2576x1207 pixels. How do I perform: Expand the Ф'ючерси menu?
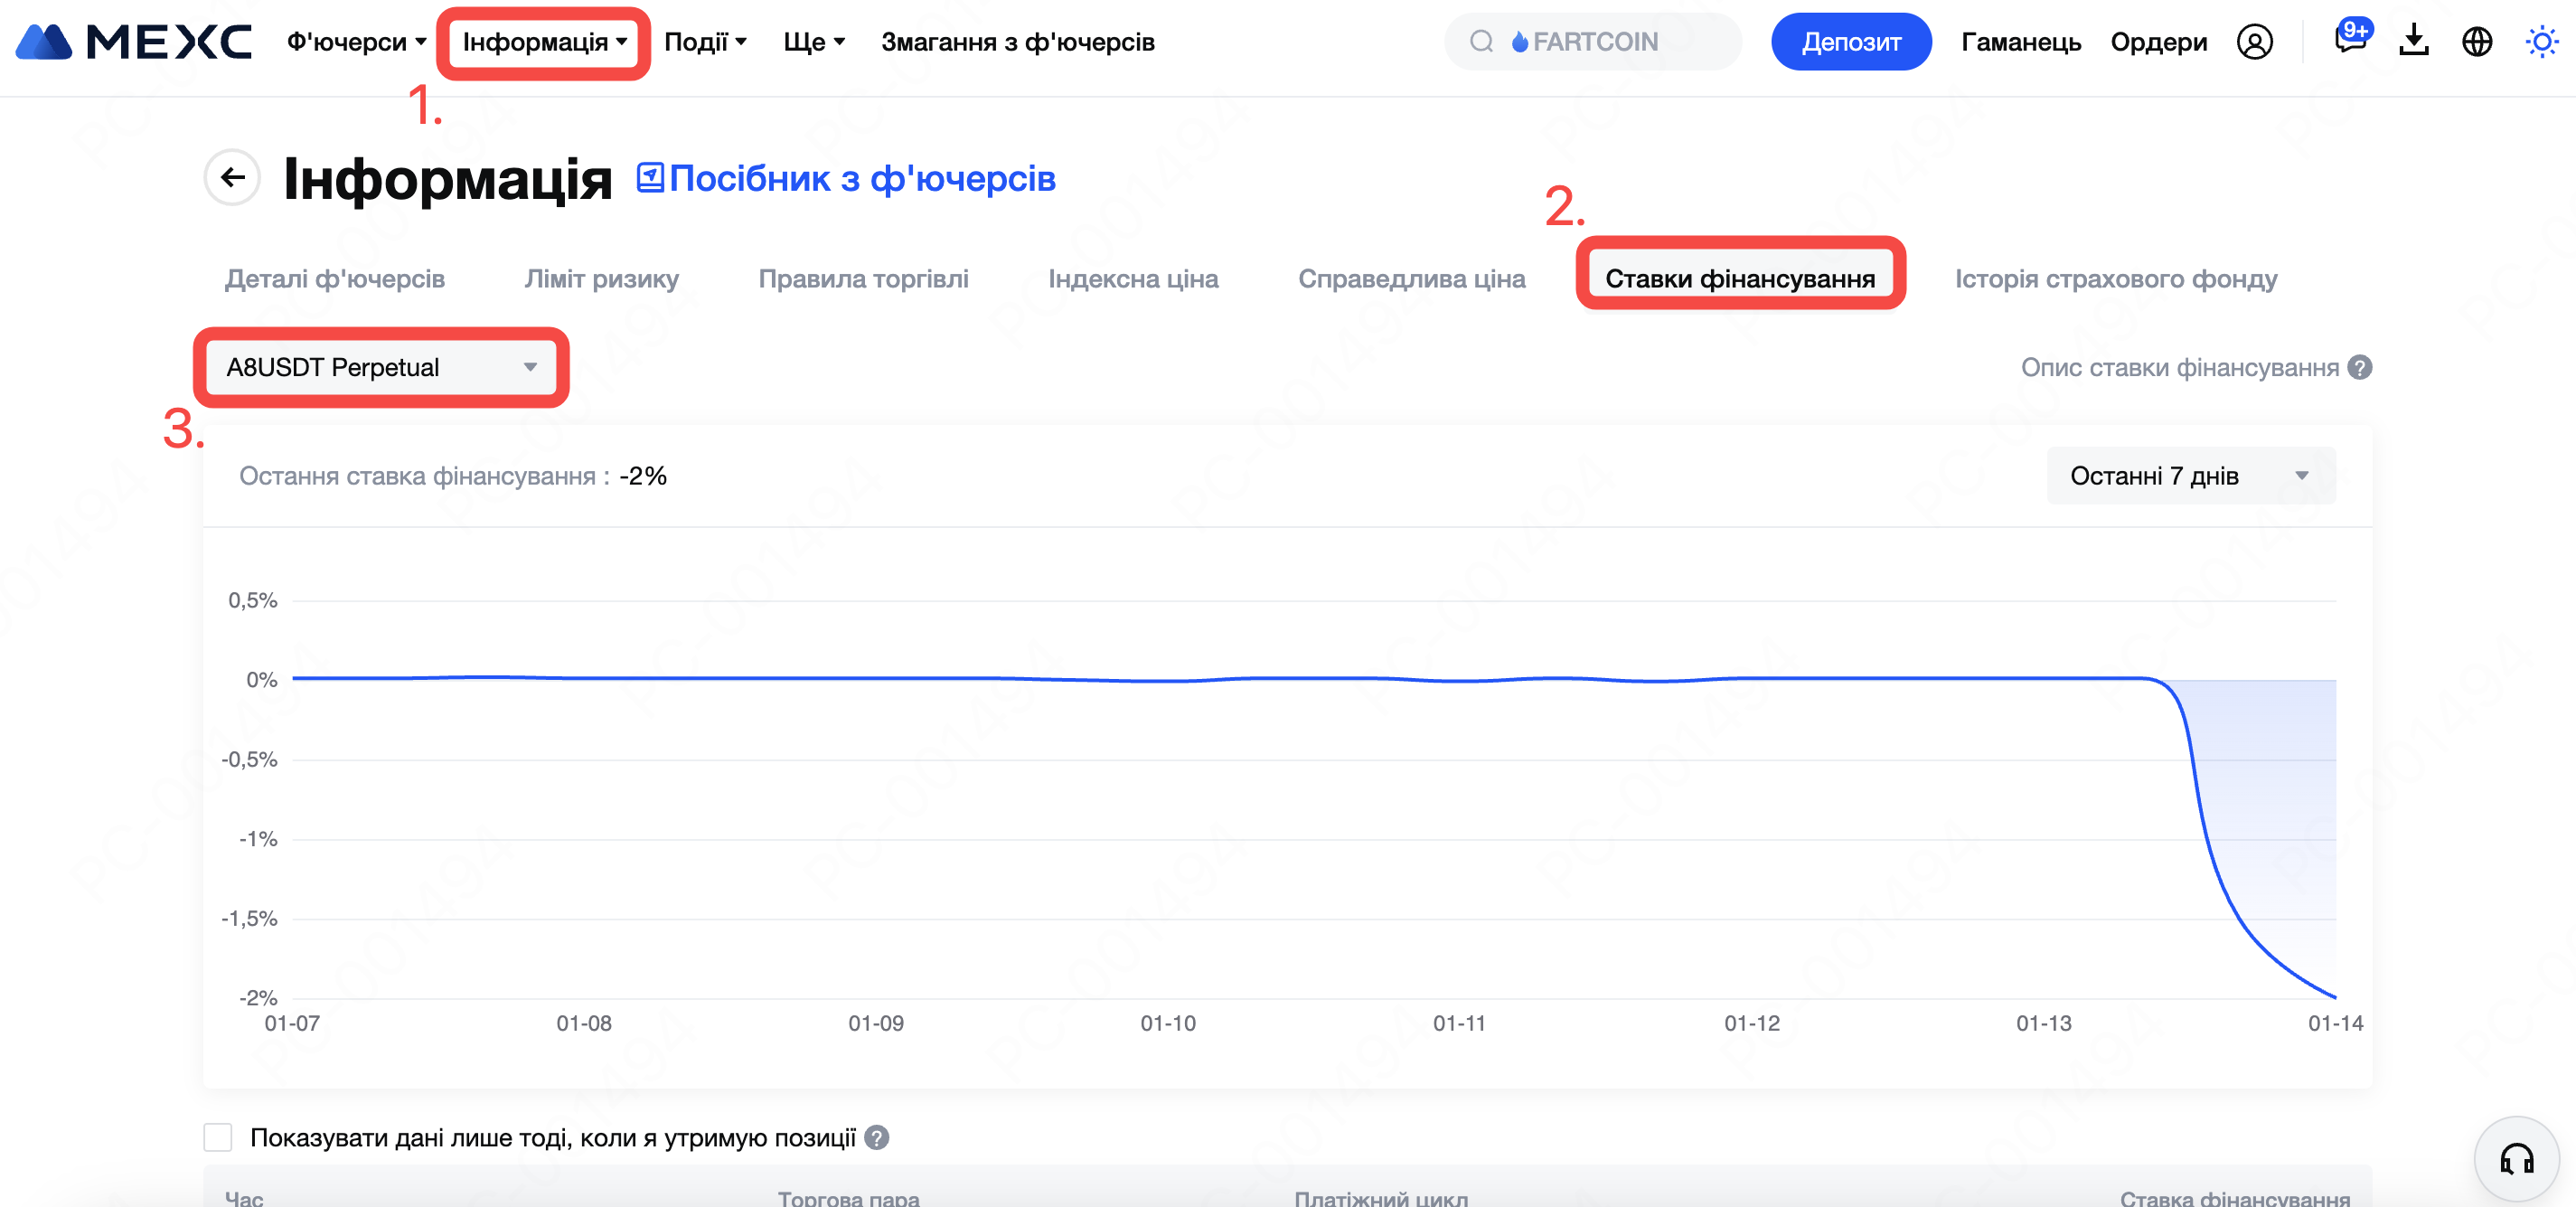click(356, 42)
